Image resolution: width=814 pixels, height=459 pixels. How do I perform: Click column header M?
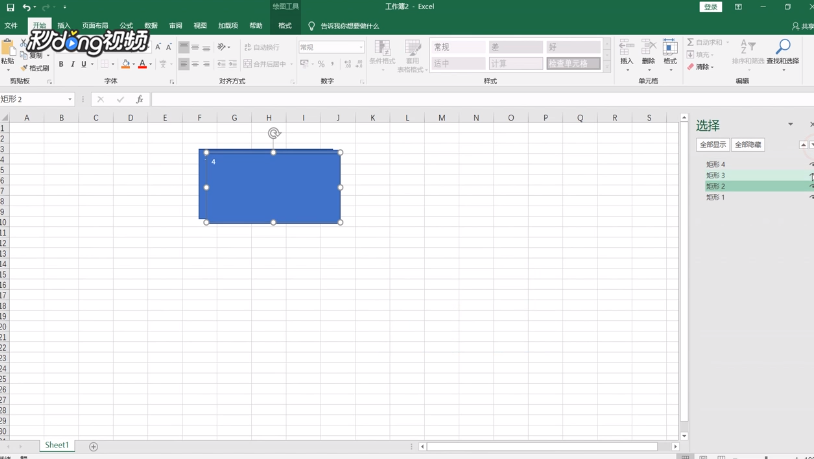[441, 118]
